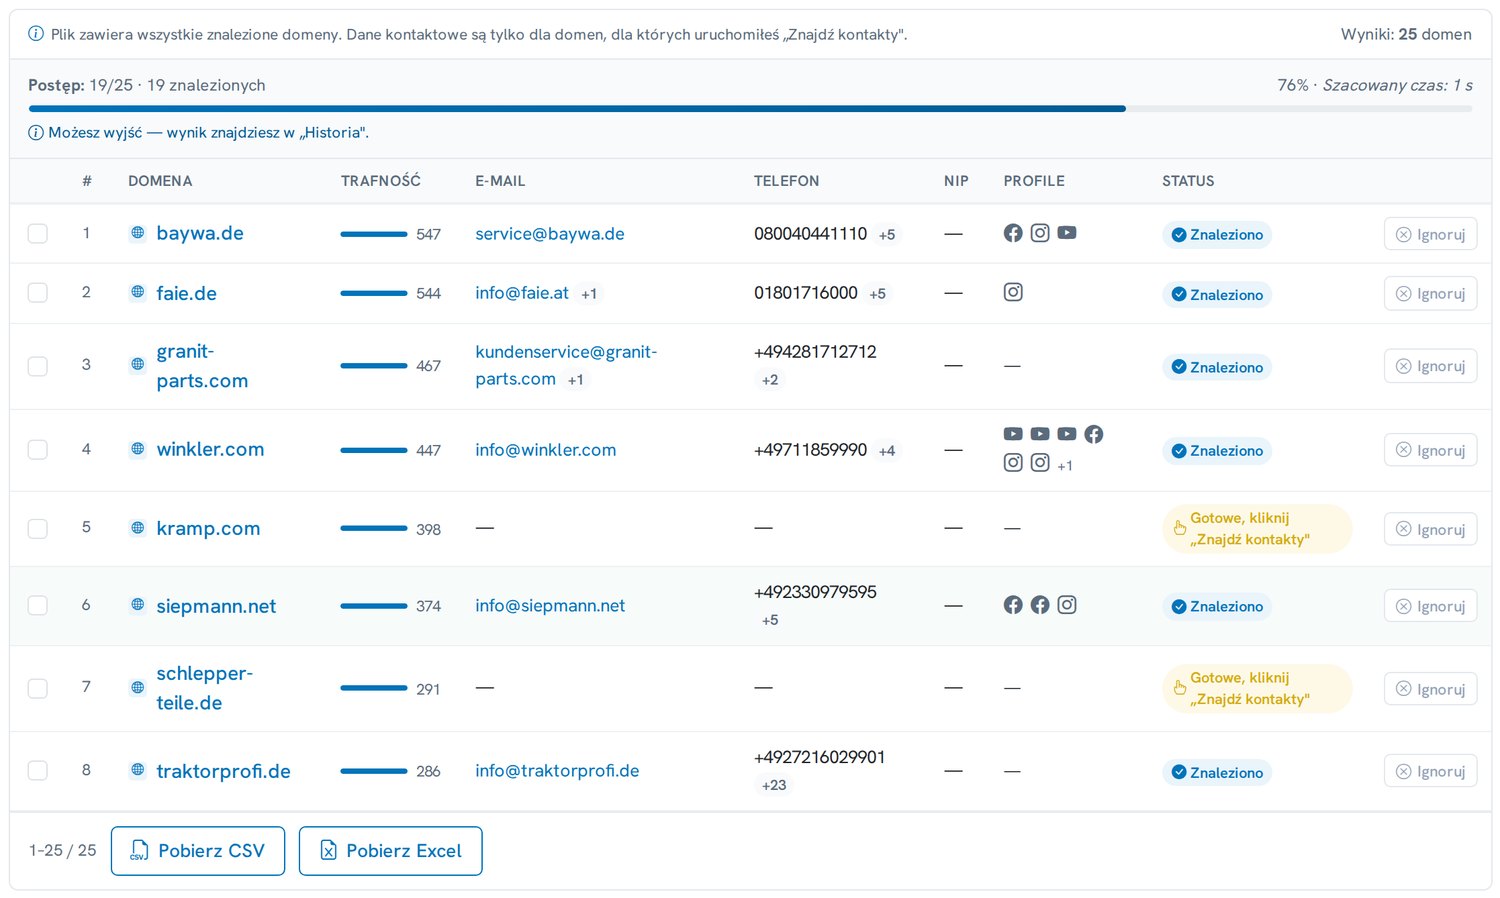Click the DOMENA column header
1500x898 pixels.
[x=160, y=181]
